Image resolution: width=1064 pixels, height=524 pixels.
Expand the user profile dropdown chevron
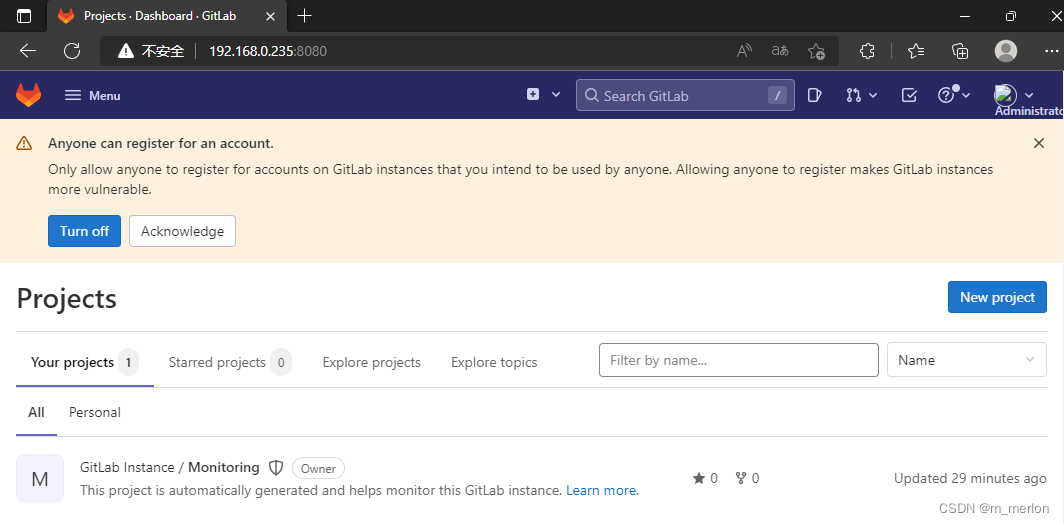(x=1029, y=96)
